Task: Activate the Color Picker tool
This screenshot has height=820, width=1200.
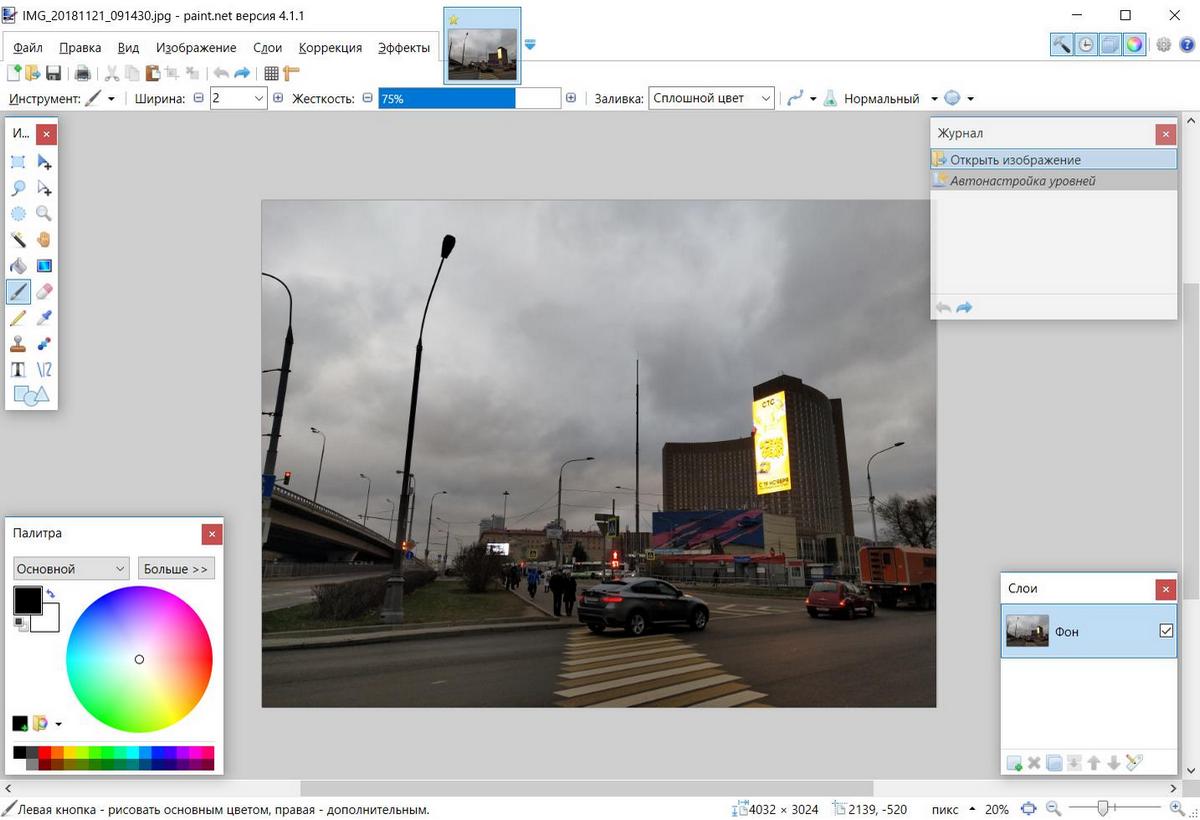Action: (43, 317)
